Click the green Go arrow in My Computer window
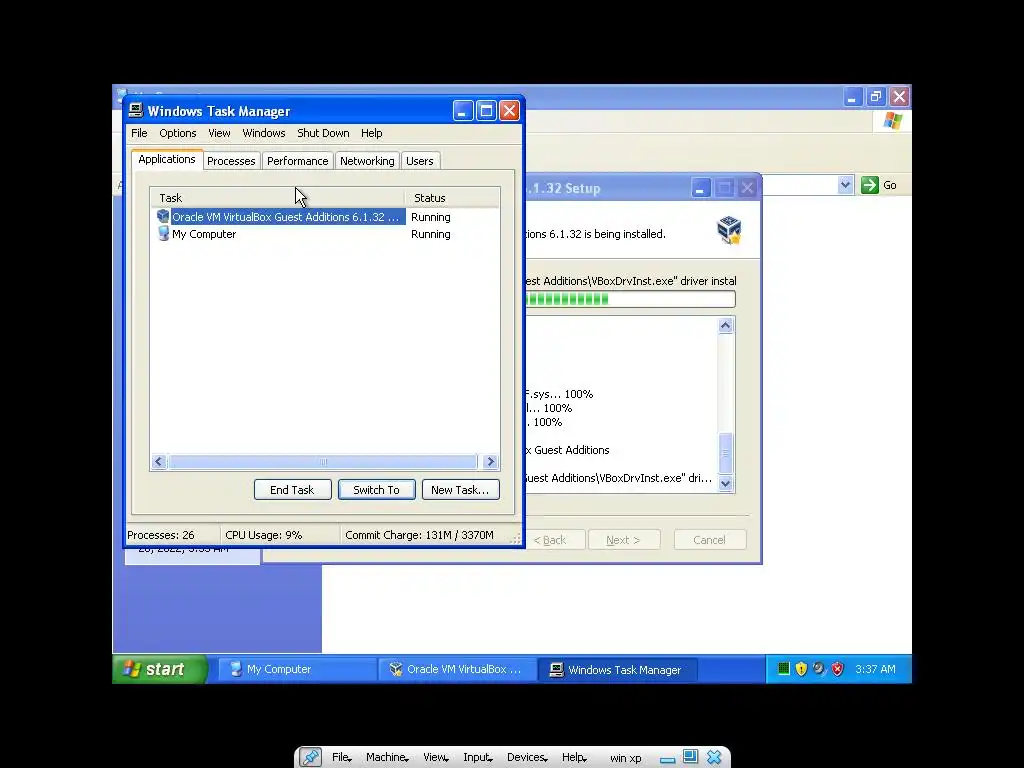This screenshot has height=768, width=1024. pyautogui.click(x=869, y=185)
